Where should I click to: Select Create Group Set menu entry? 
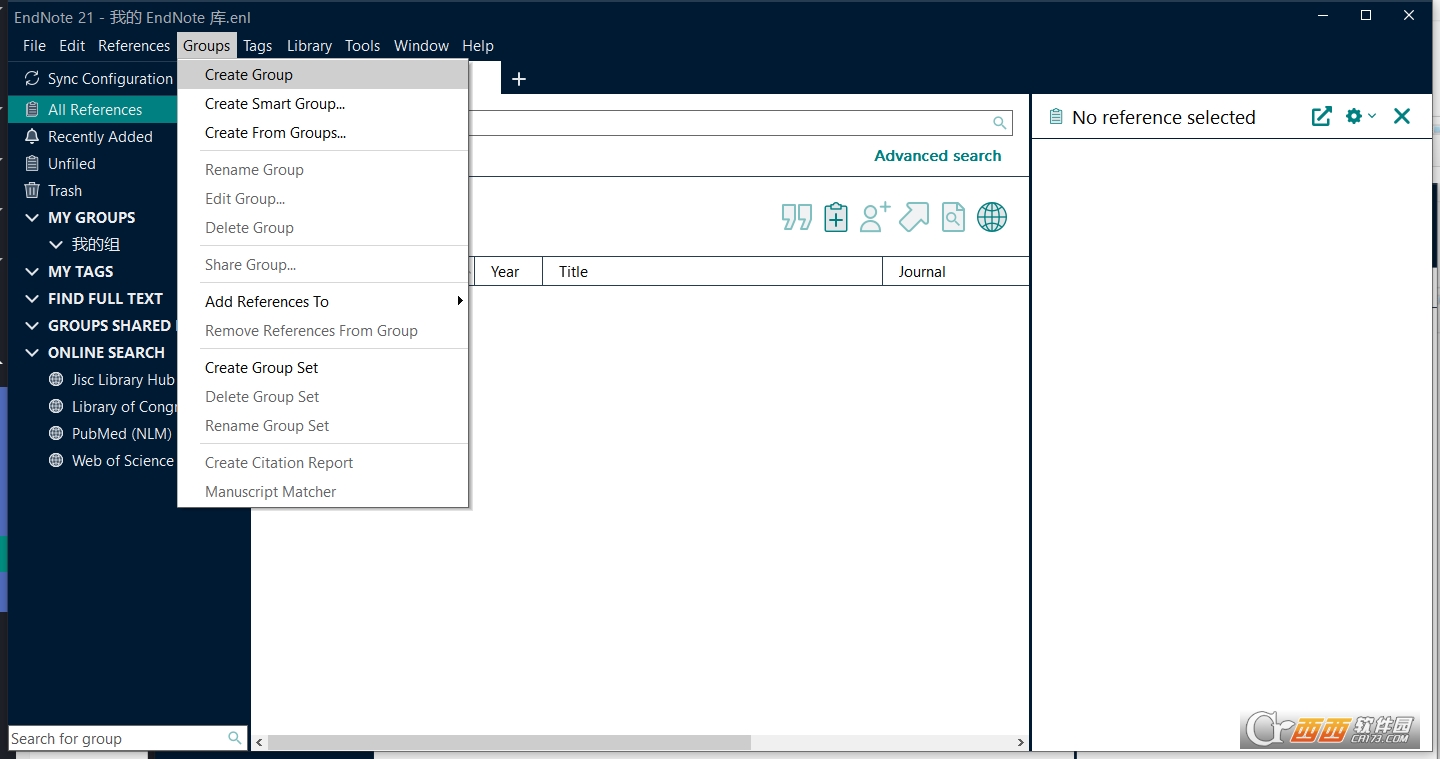323,368
